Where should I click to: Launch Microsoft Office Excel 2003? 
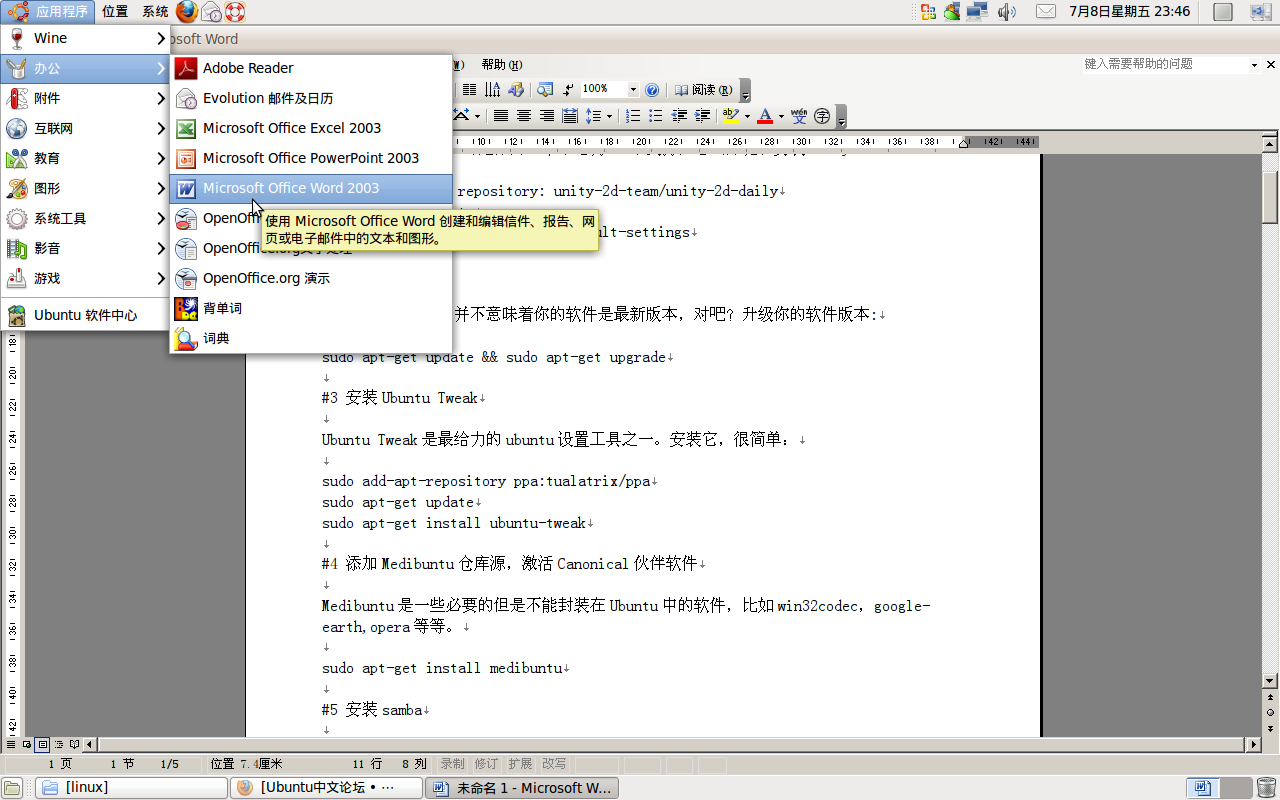311,128
